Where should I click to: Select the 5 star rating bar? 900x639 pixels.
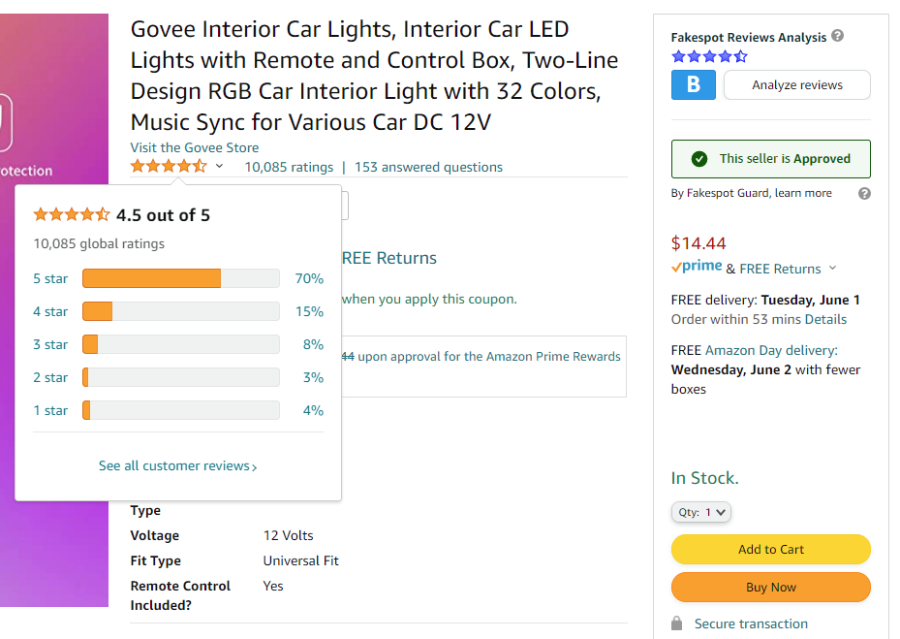(181, 278)
